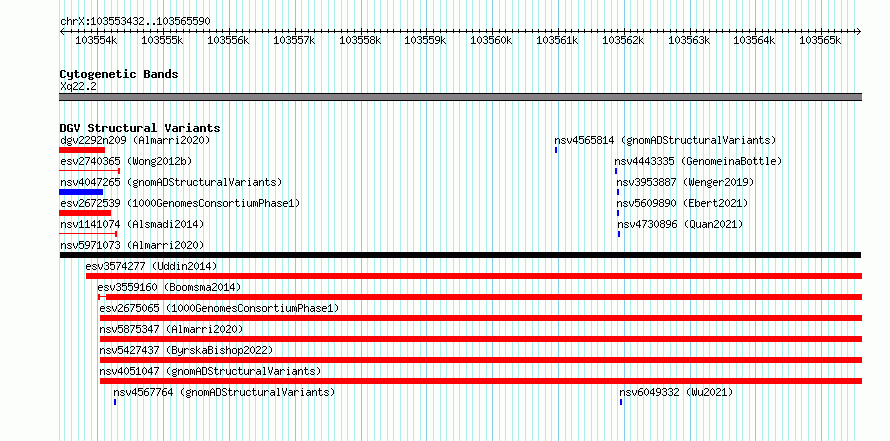
Task: Click the red bar beneath esv3574277
Action: pyautogui.click(x=474, y=276)
